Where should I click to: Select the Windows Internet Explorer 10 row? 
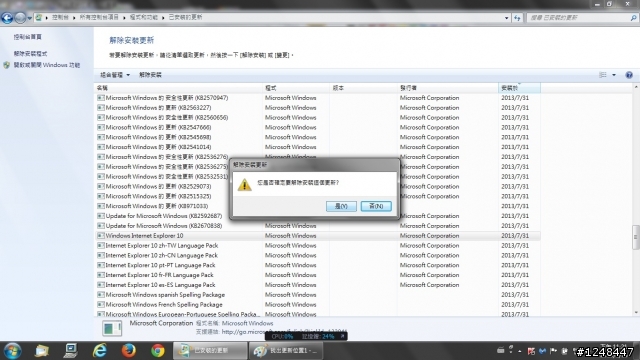(318, 236)
